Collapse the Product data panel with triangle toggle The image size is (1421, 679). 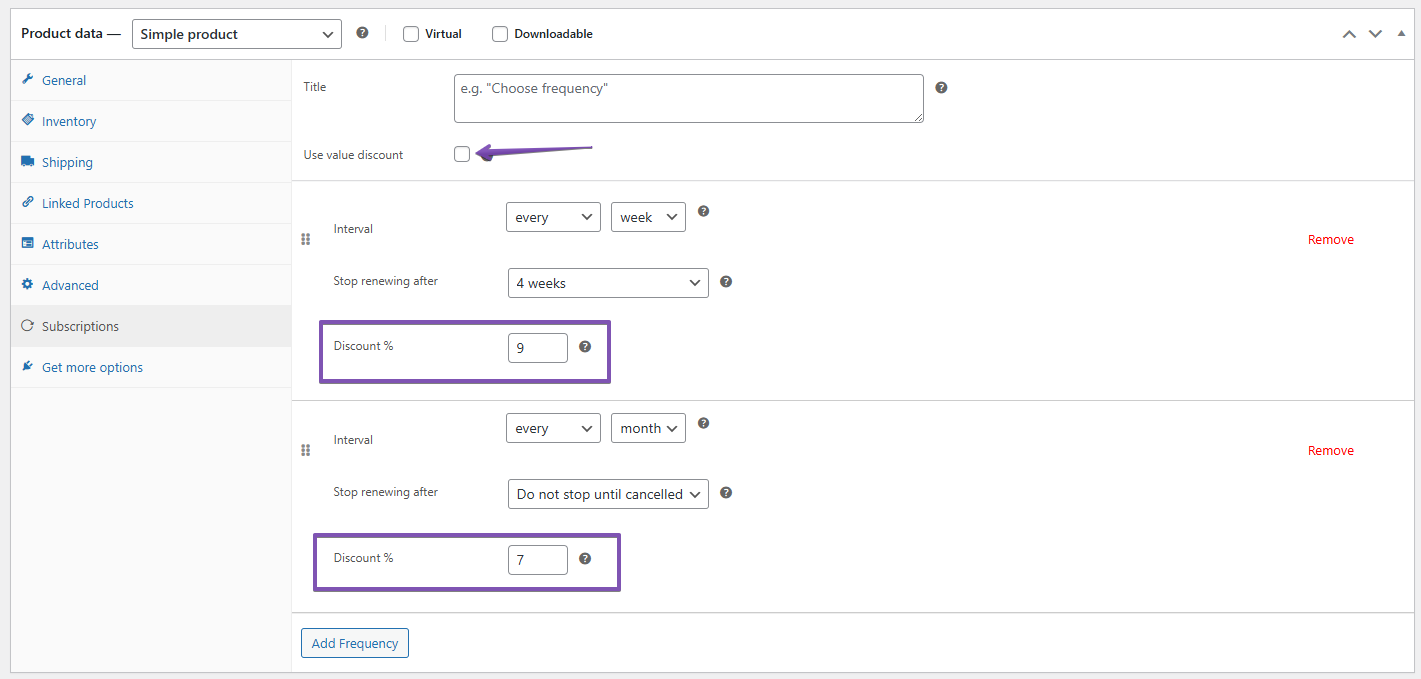click(1401, 33)
